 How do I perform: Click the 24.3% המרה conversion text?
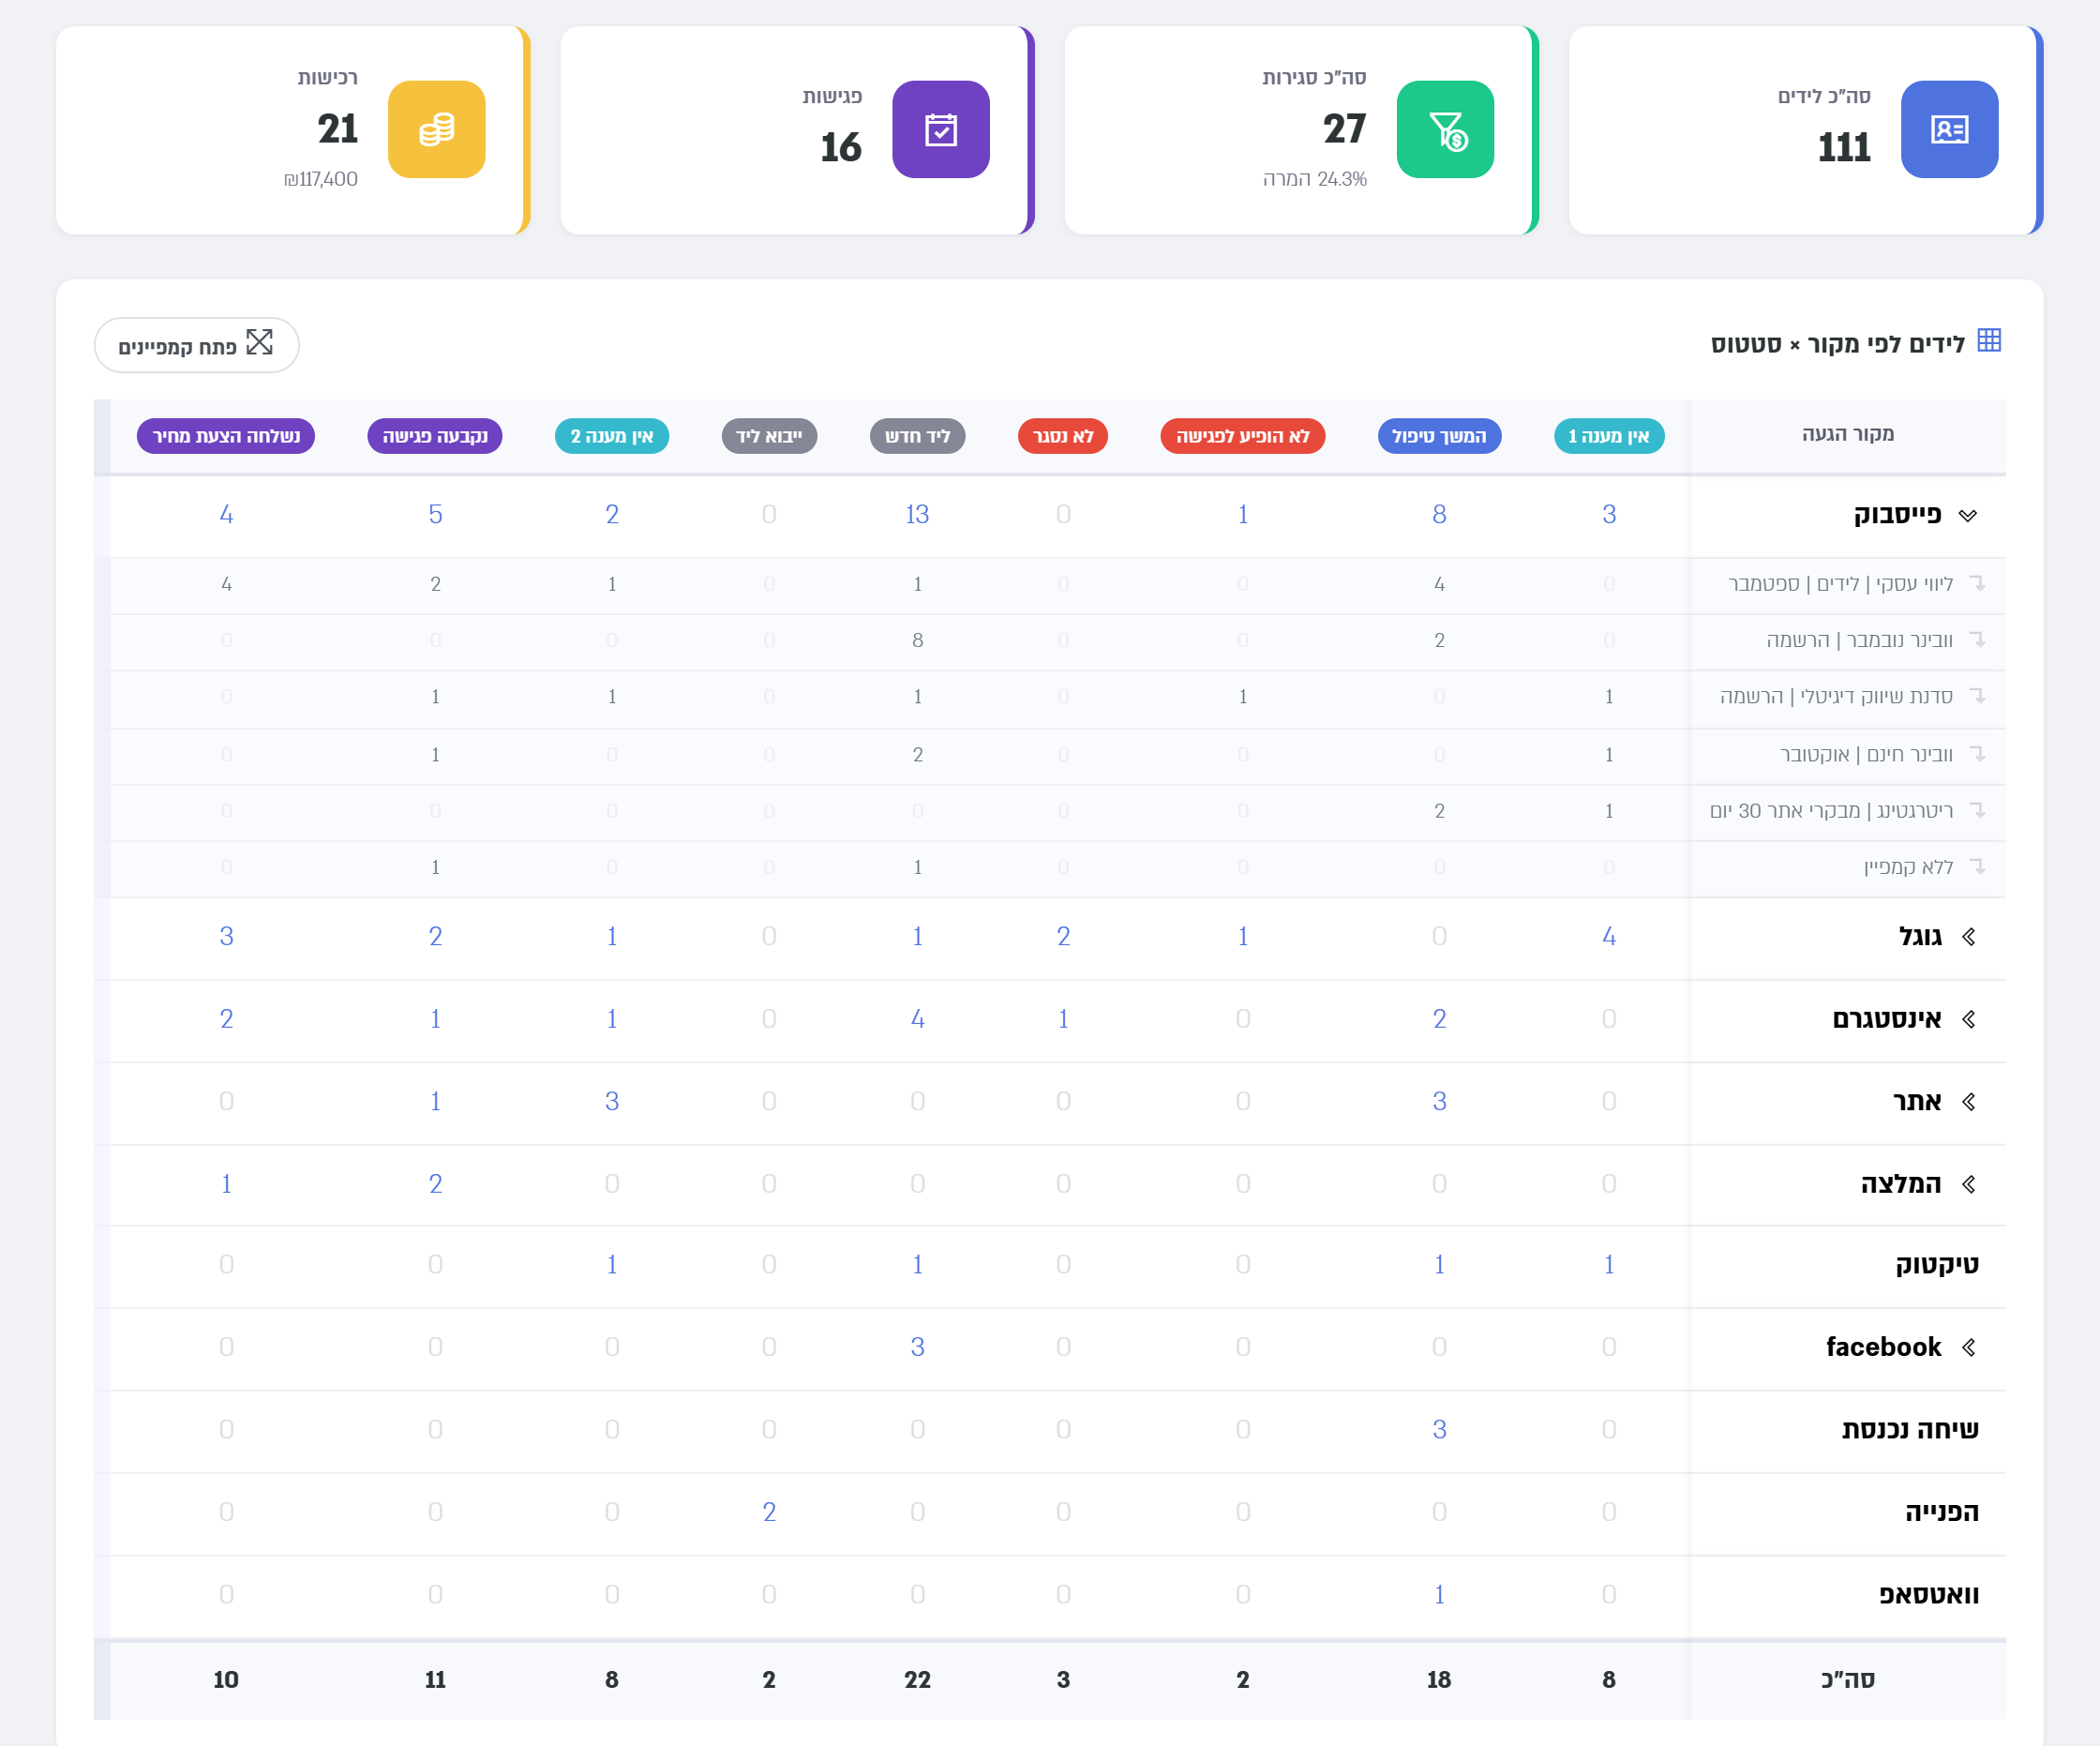point(1314,179)
